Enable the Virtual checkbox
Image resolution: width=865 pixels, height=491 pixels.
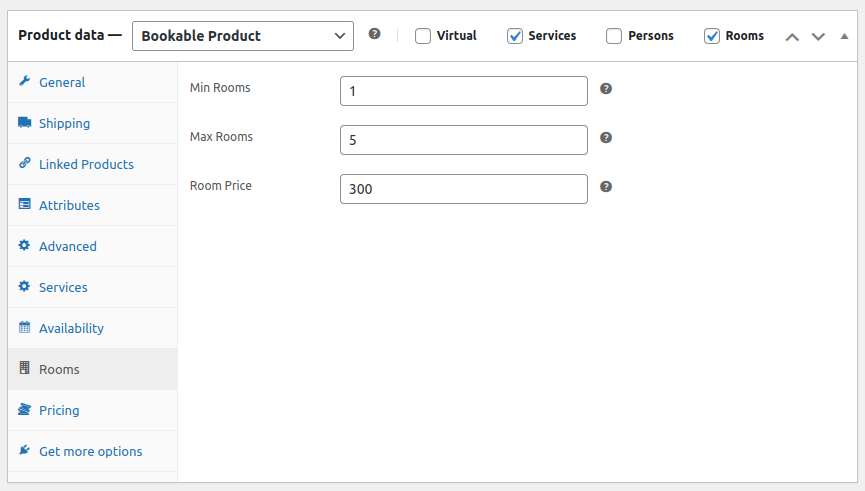(x=423, y=36)
